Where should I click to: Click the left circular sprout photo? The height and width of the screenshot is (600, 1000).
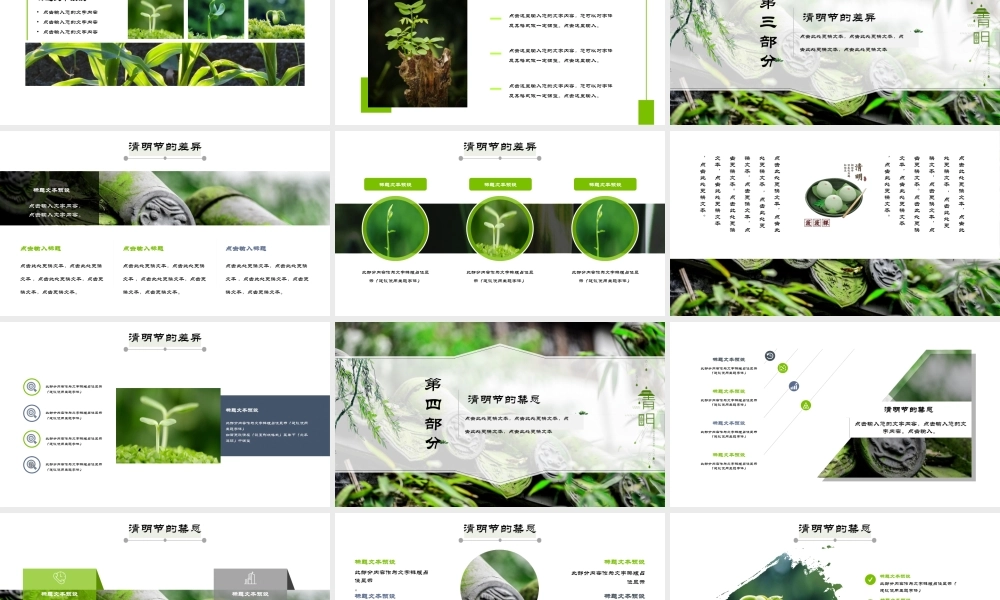tap(395, 228)
